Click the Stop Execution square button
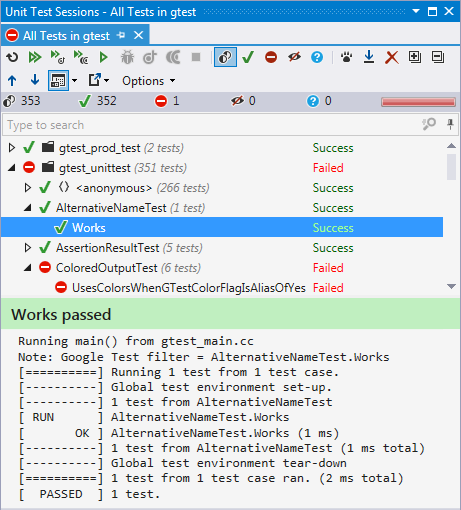This screenshot has height=510, width=461. pyautogui.click(x=196, y=57)
